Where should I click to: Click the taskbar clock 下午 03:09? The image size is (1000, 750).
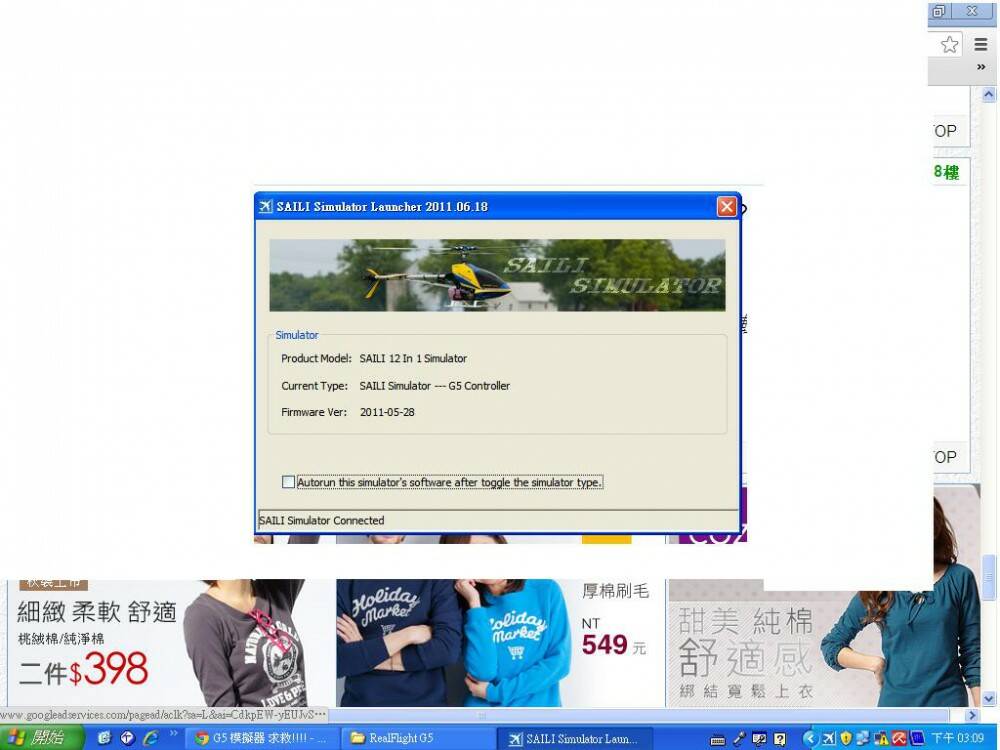(x=957, y=739)
